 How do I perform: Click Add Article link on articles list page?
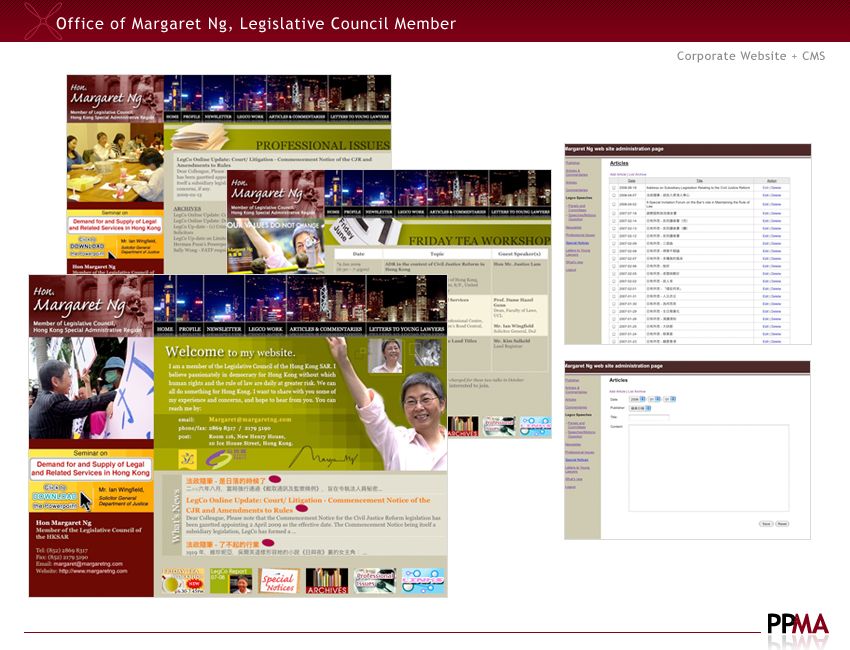(x=618, y=174)
